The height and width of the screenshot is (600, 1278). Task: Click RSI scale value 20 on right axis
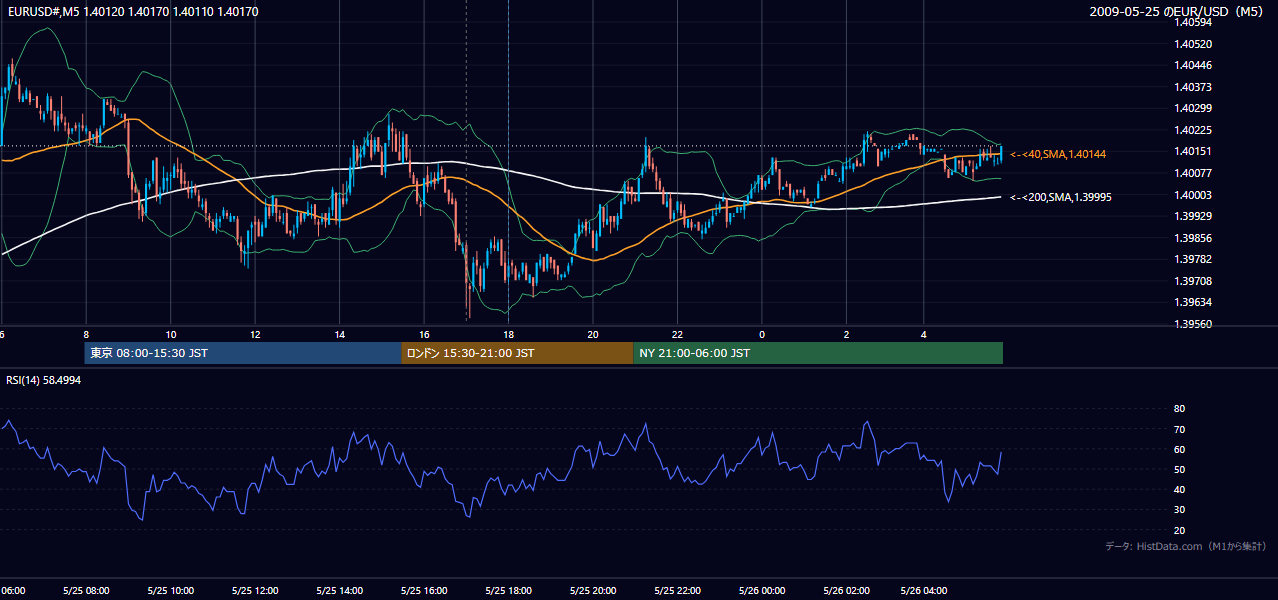(x=1179, y=530)
